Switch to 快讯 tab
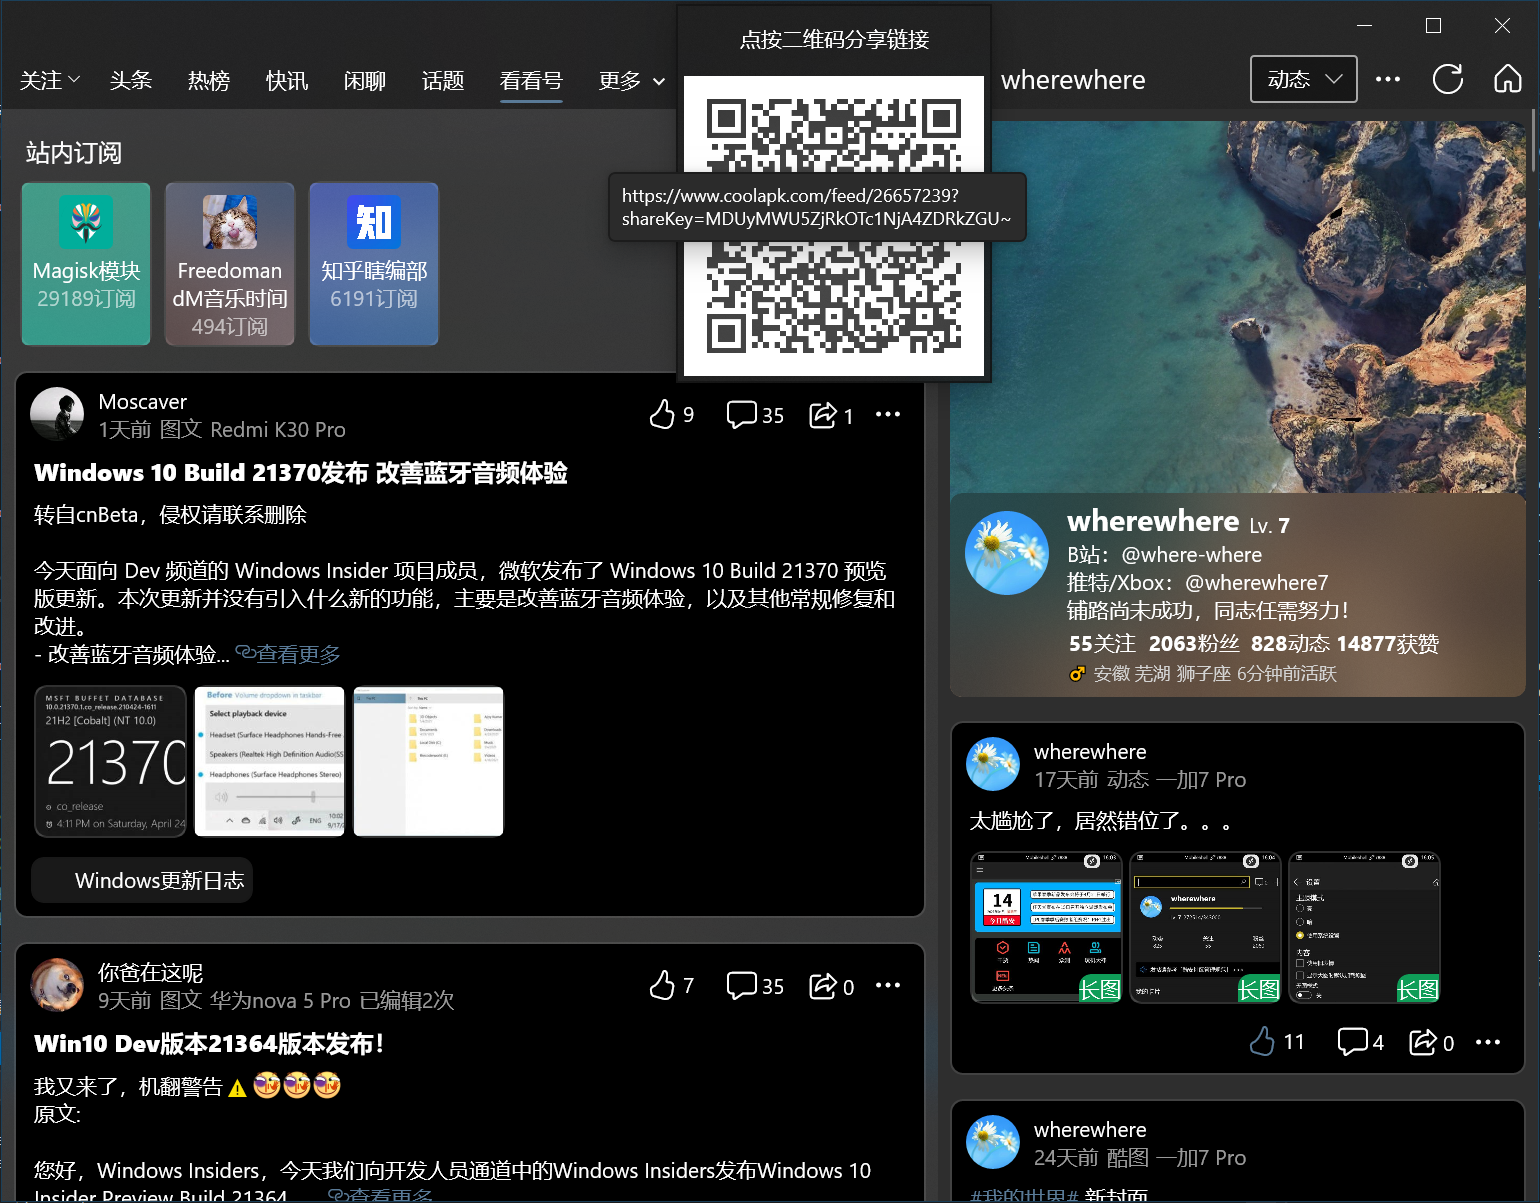The height and width of the screenshot is (1203, 1540). (287, 80)
